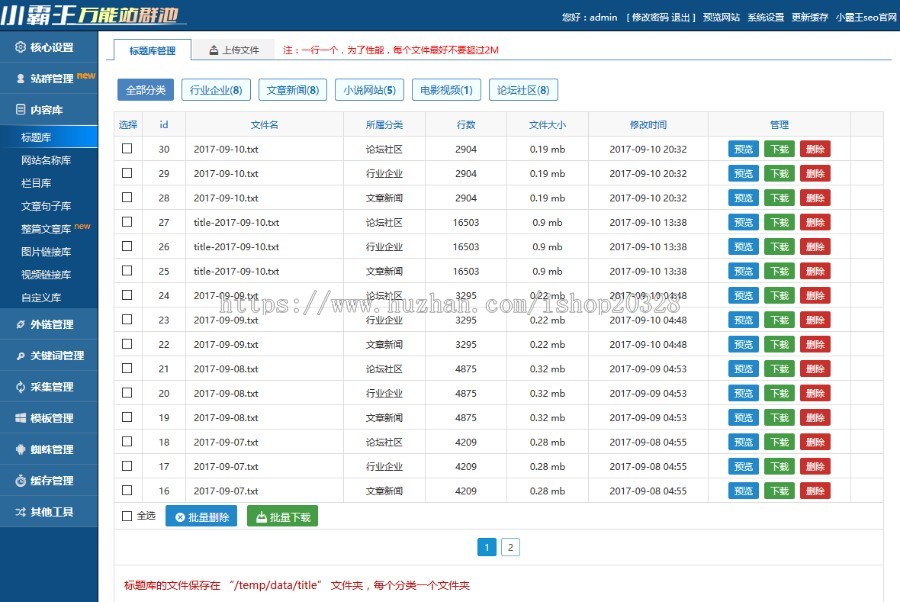Expand the 外链管理 sidebar section

click(49, 324)
